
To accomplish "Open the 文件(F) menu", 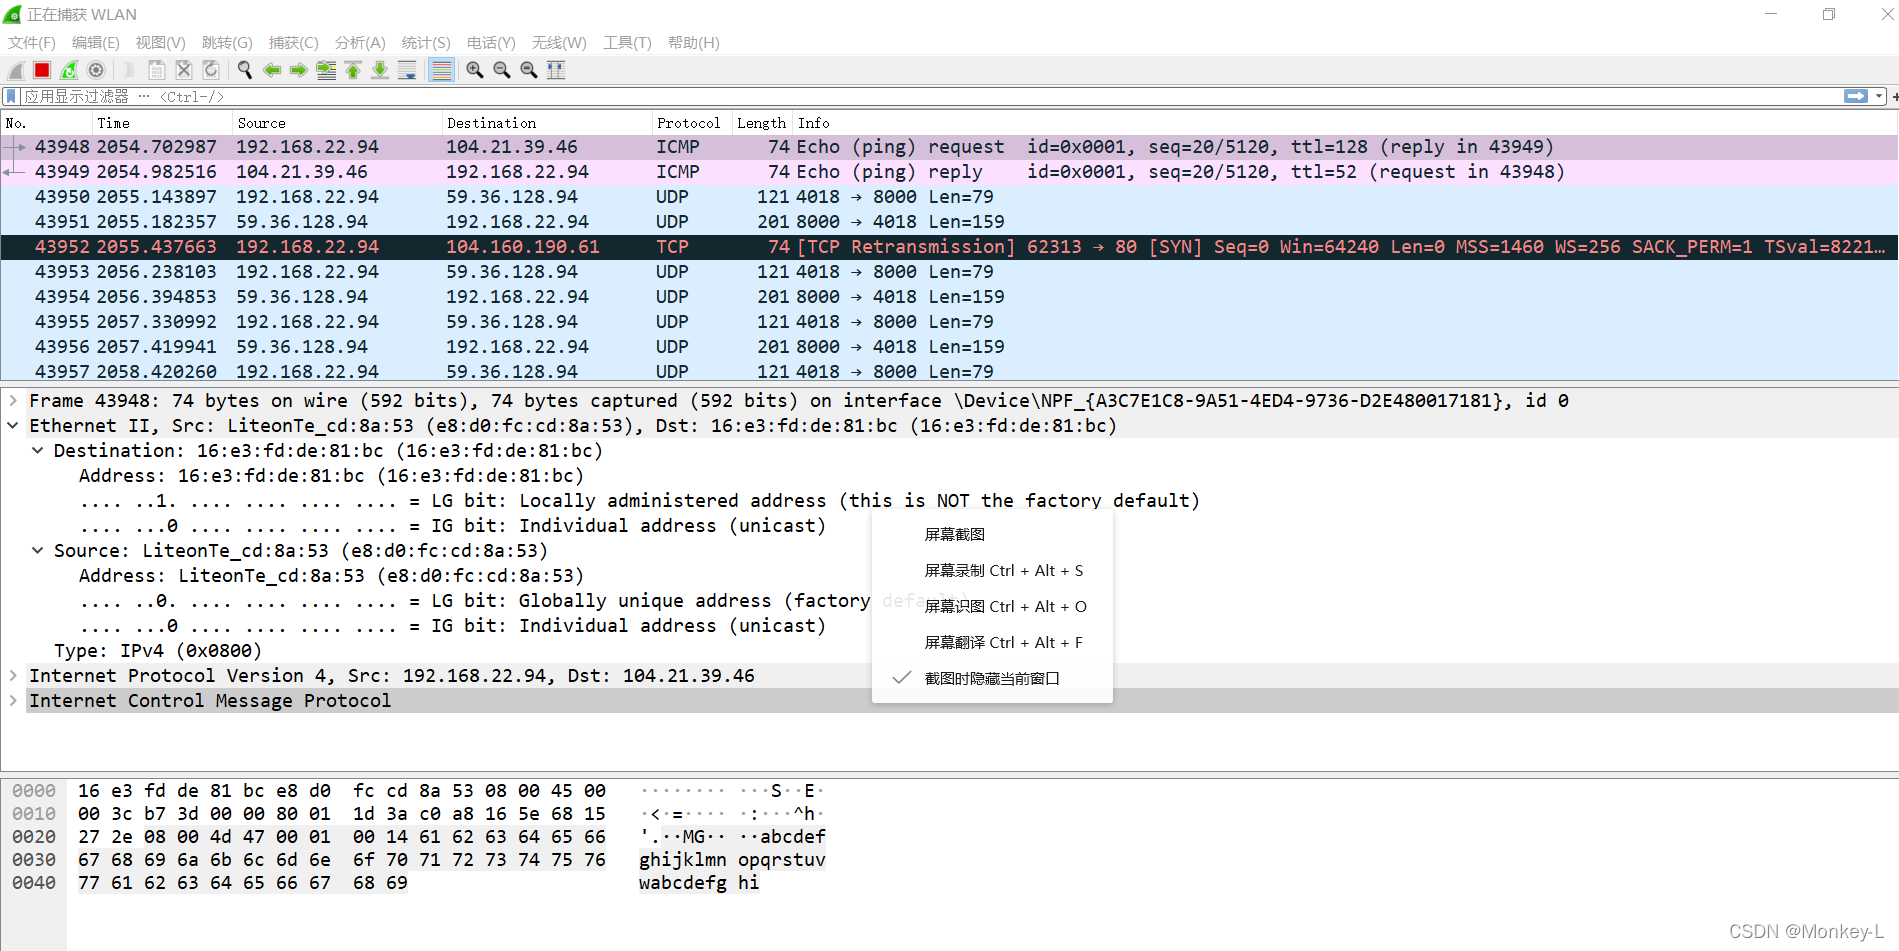I will tap(32, 43).
